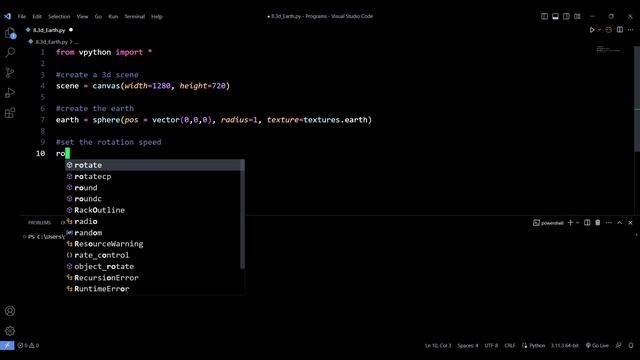Maximize panel with the up chevron

tap(620, 222)
